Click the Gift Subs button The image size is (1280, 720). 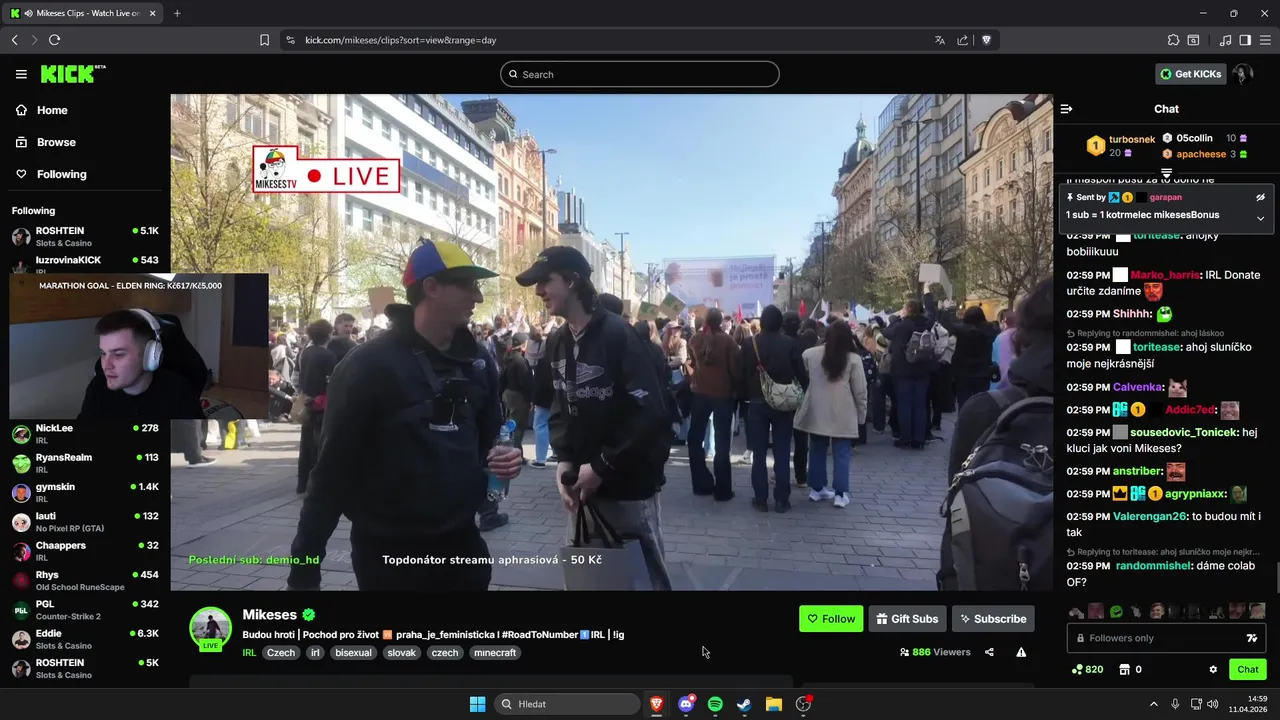[907, 619]
